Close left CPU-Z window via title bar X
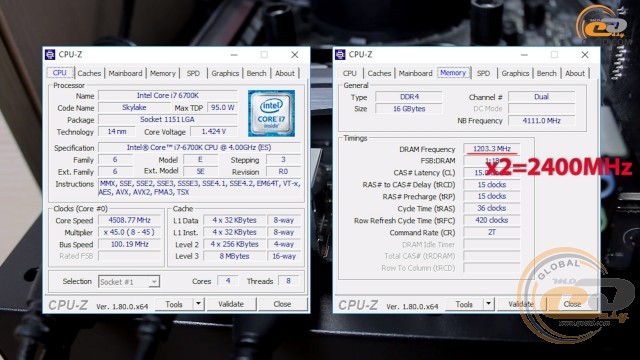This screenshot has width=640, height=360. (x=294, y=55)
